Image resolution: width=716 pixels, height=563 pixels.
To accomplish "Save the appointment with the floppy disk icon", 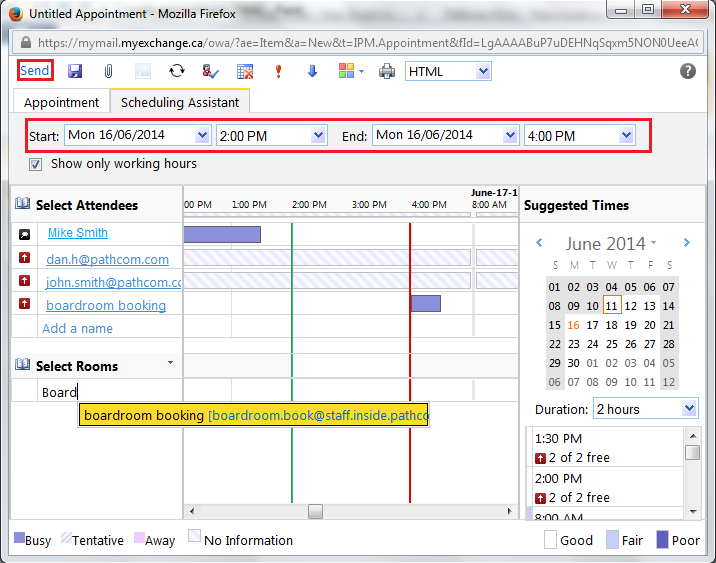I will [75, 71].
